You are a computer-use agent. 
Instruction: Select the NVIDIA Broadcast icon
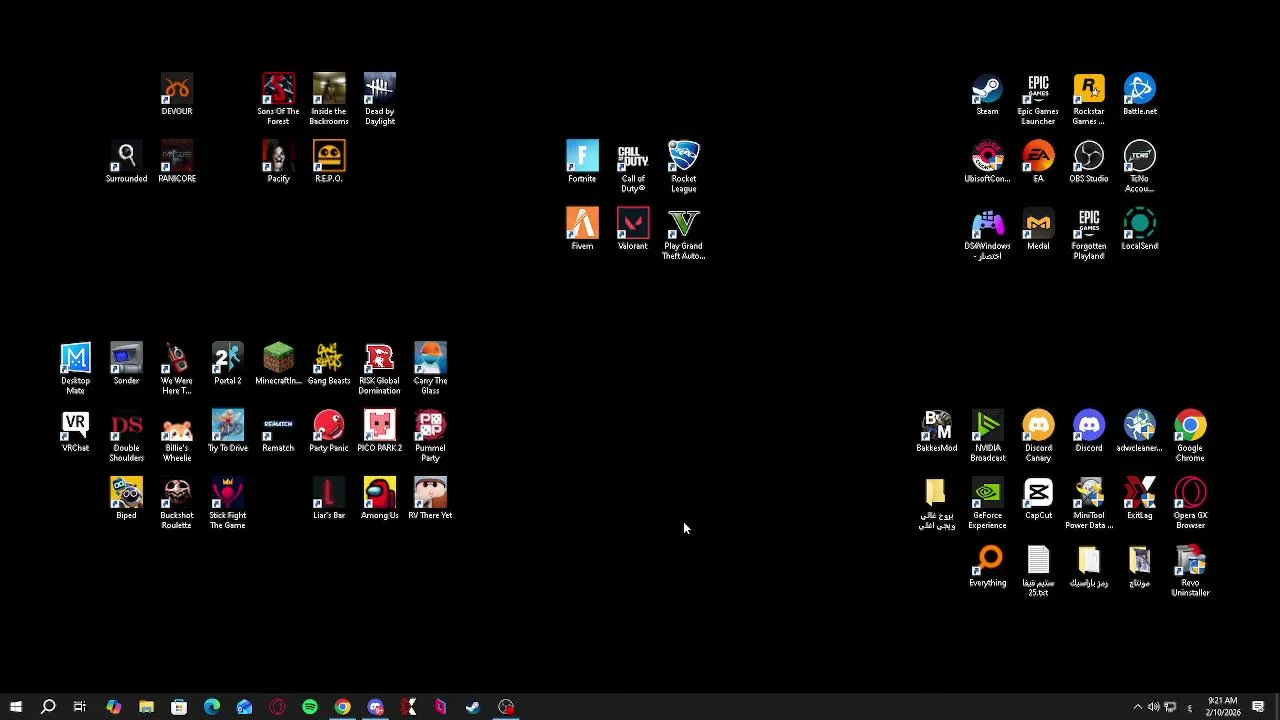[987, 436]
